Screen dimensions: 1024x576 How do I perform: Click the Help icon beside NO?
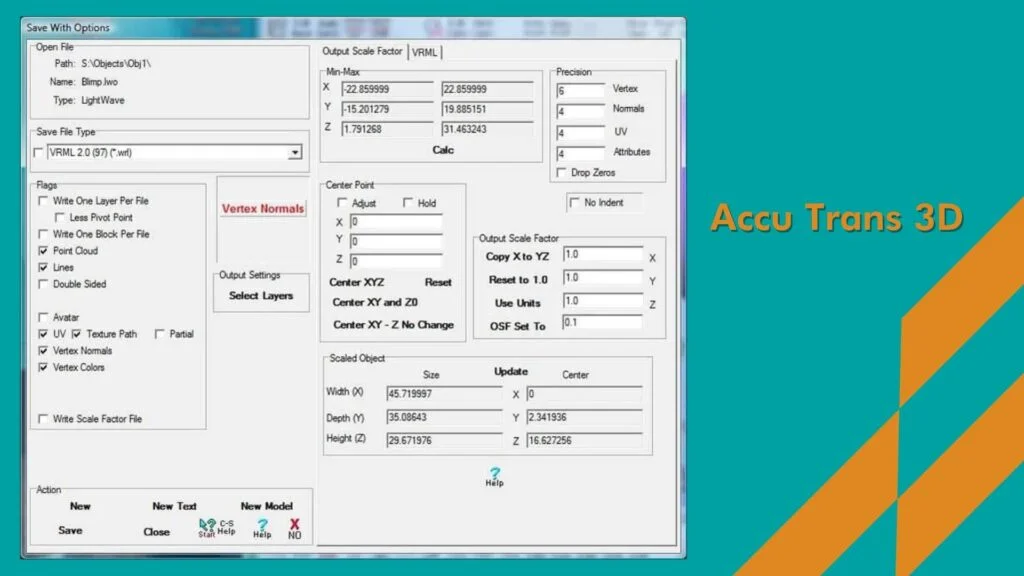[262, 528]
